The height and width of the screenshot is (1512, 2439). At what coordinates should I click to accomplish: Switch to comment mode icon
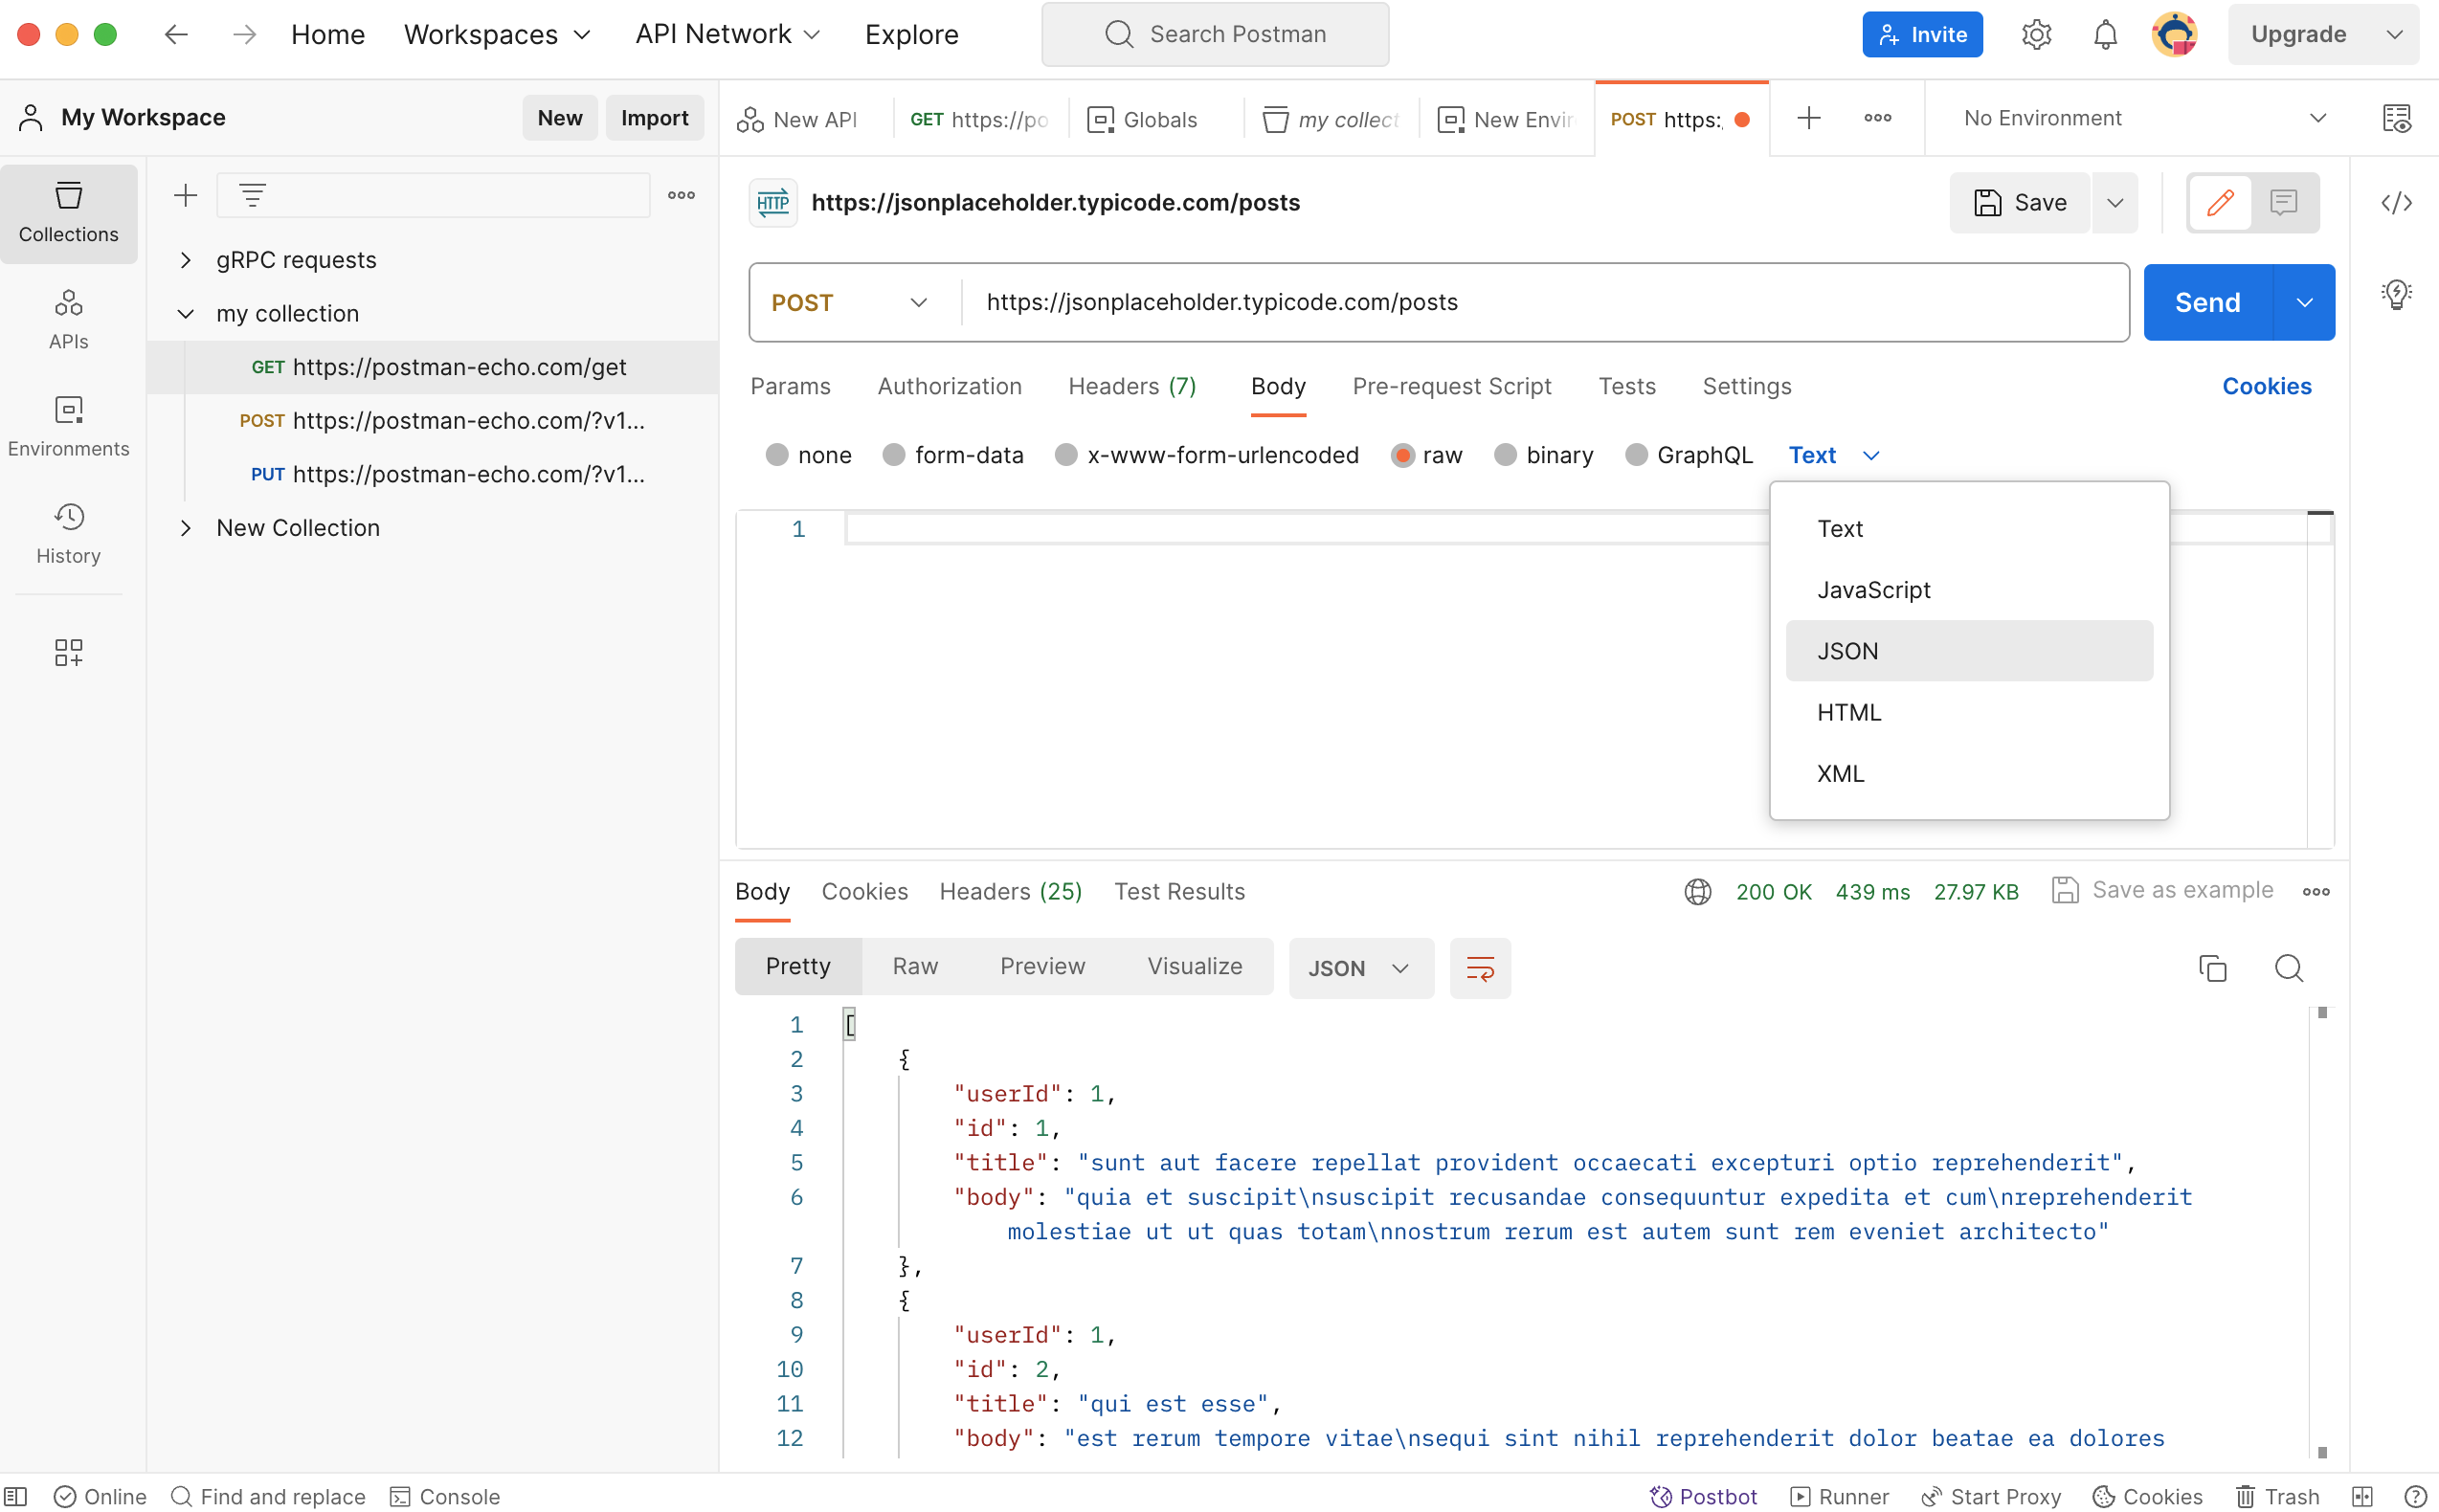click(x=2283, y=203)
